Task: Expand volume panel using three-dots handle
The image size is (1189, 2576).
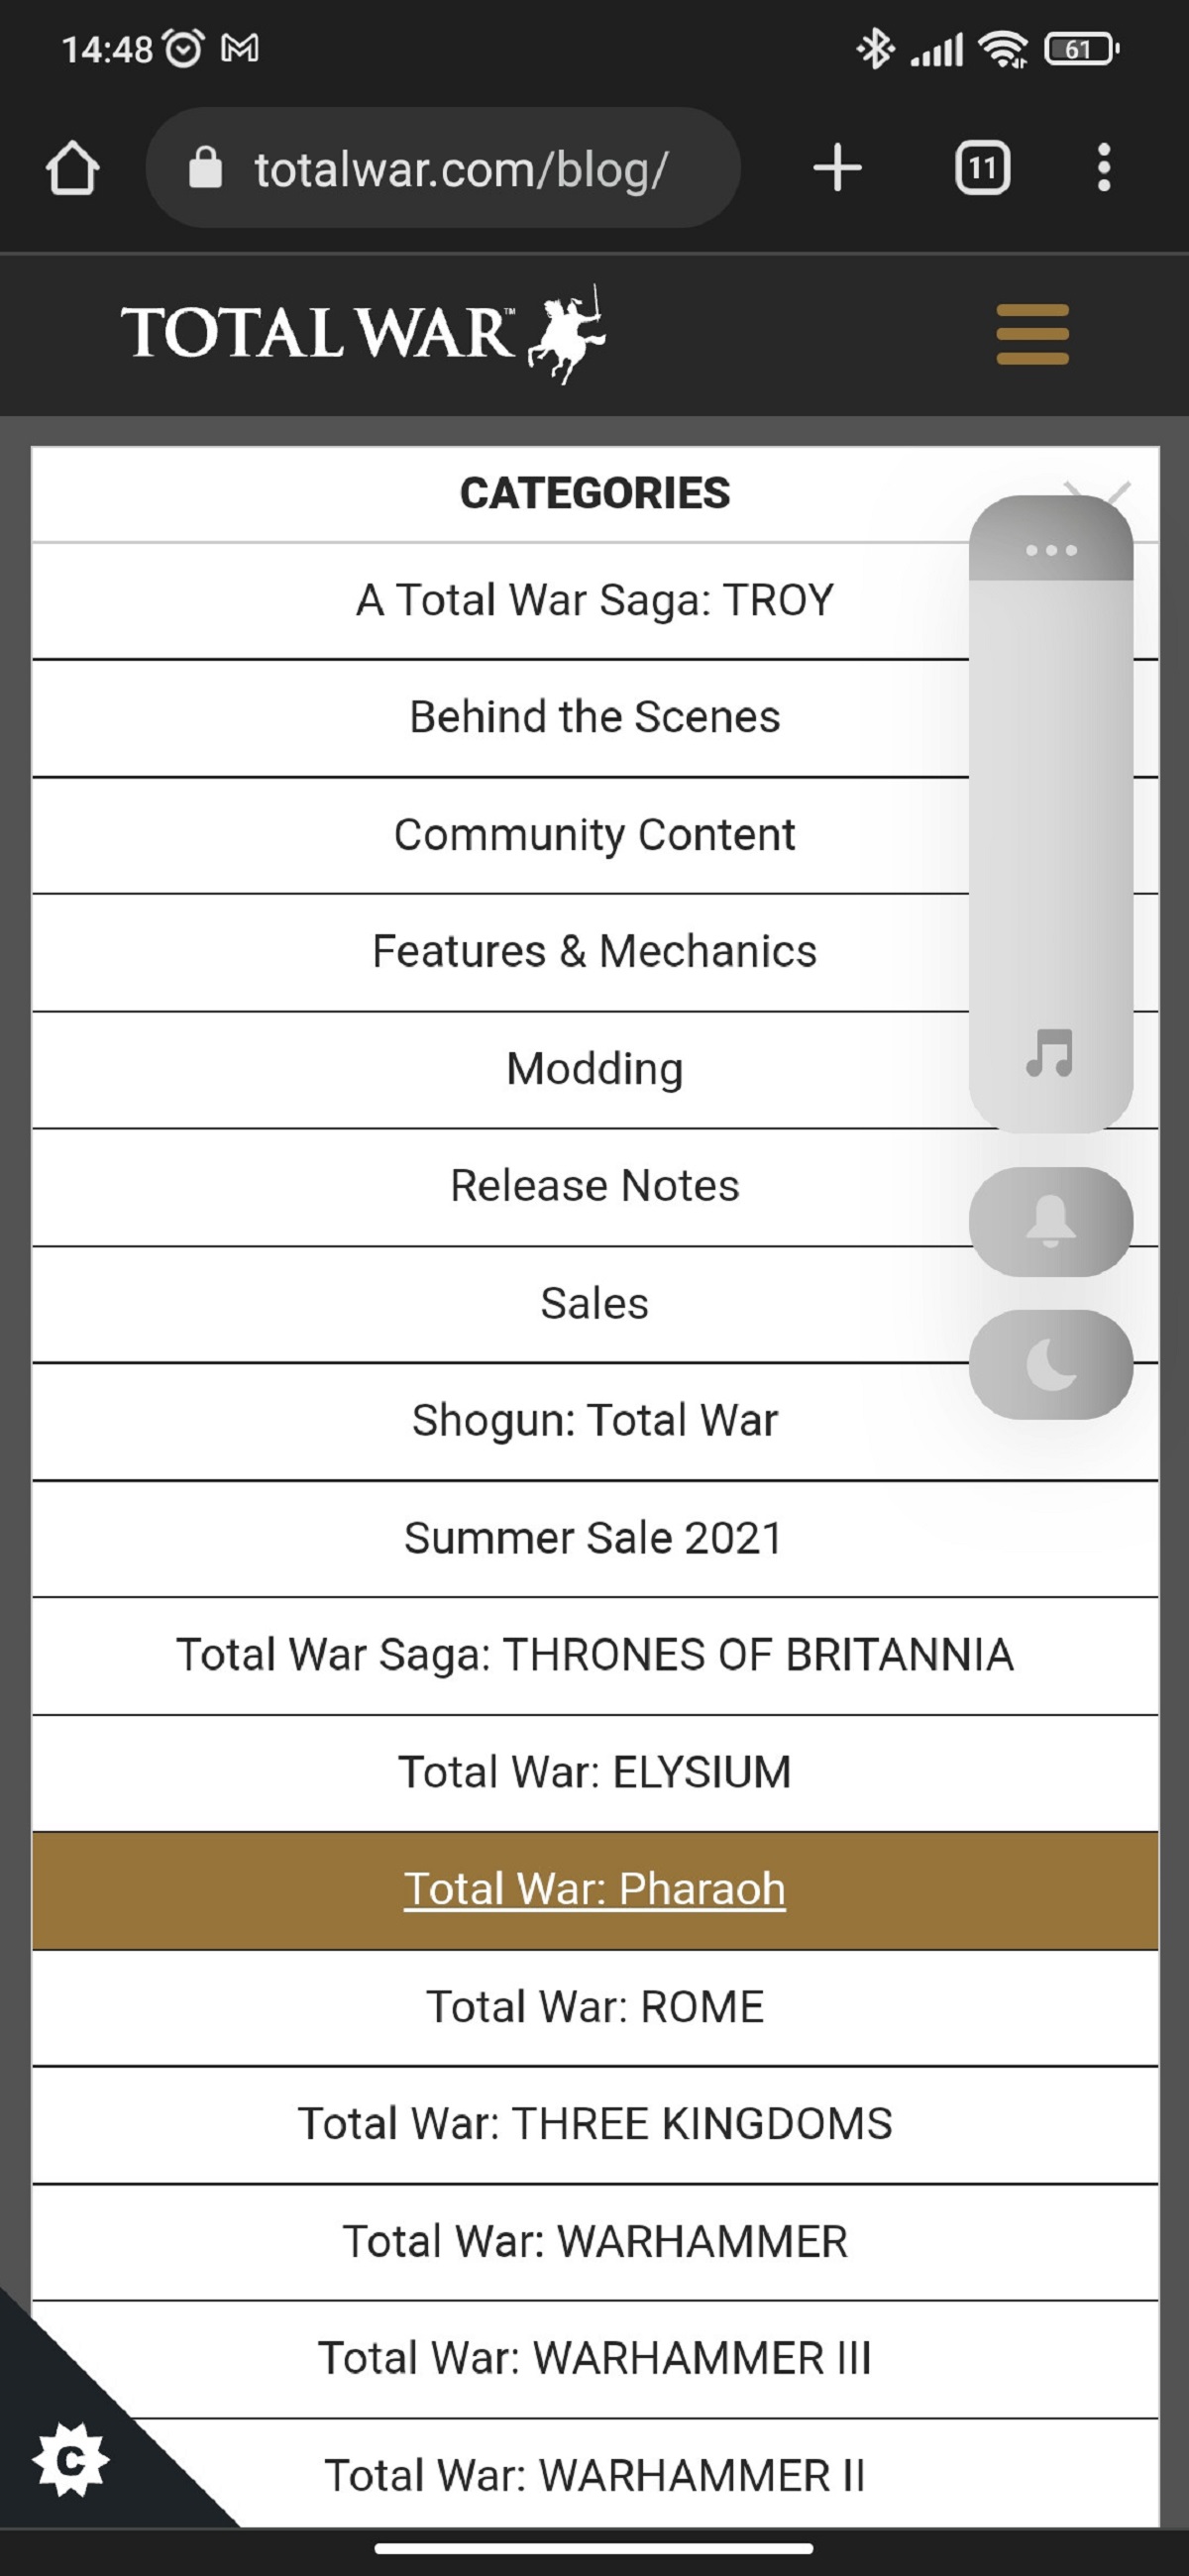Action: 1050,550
